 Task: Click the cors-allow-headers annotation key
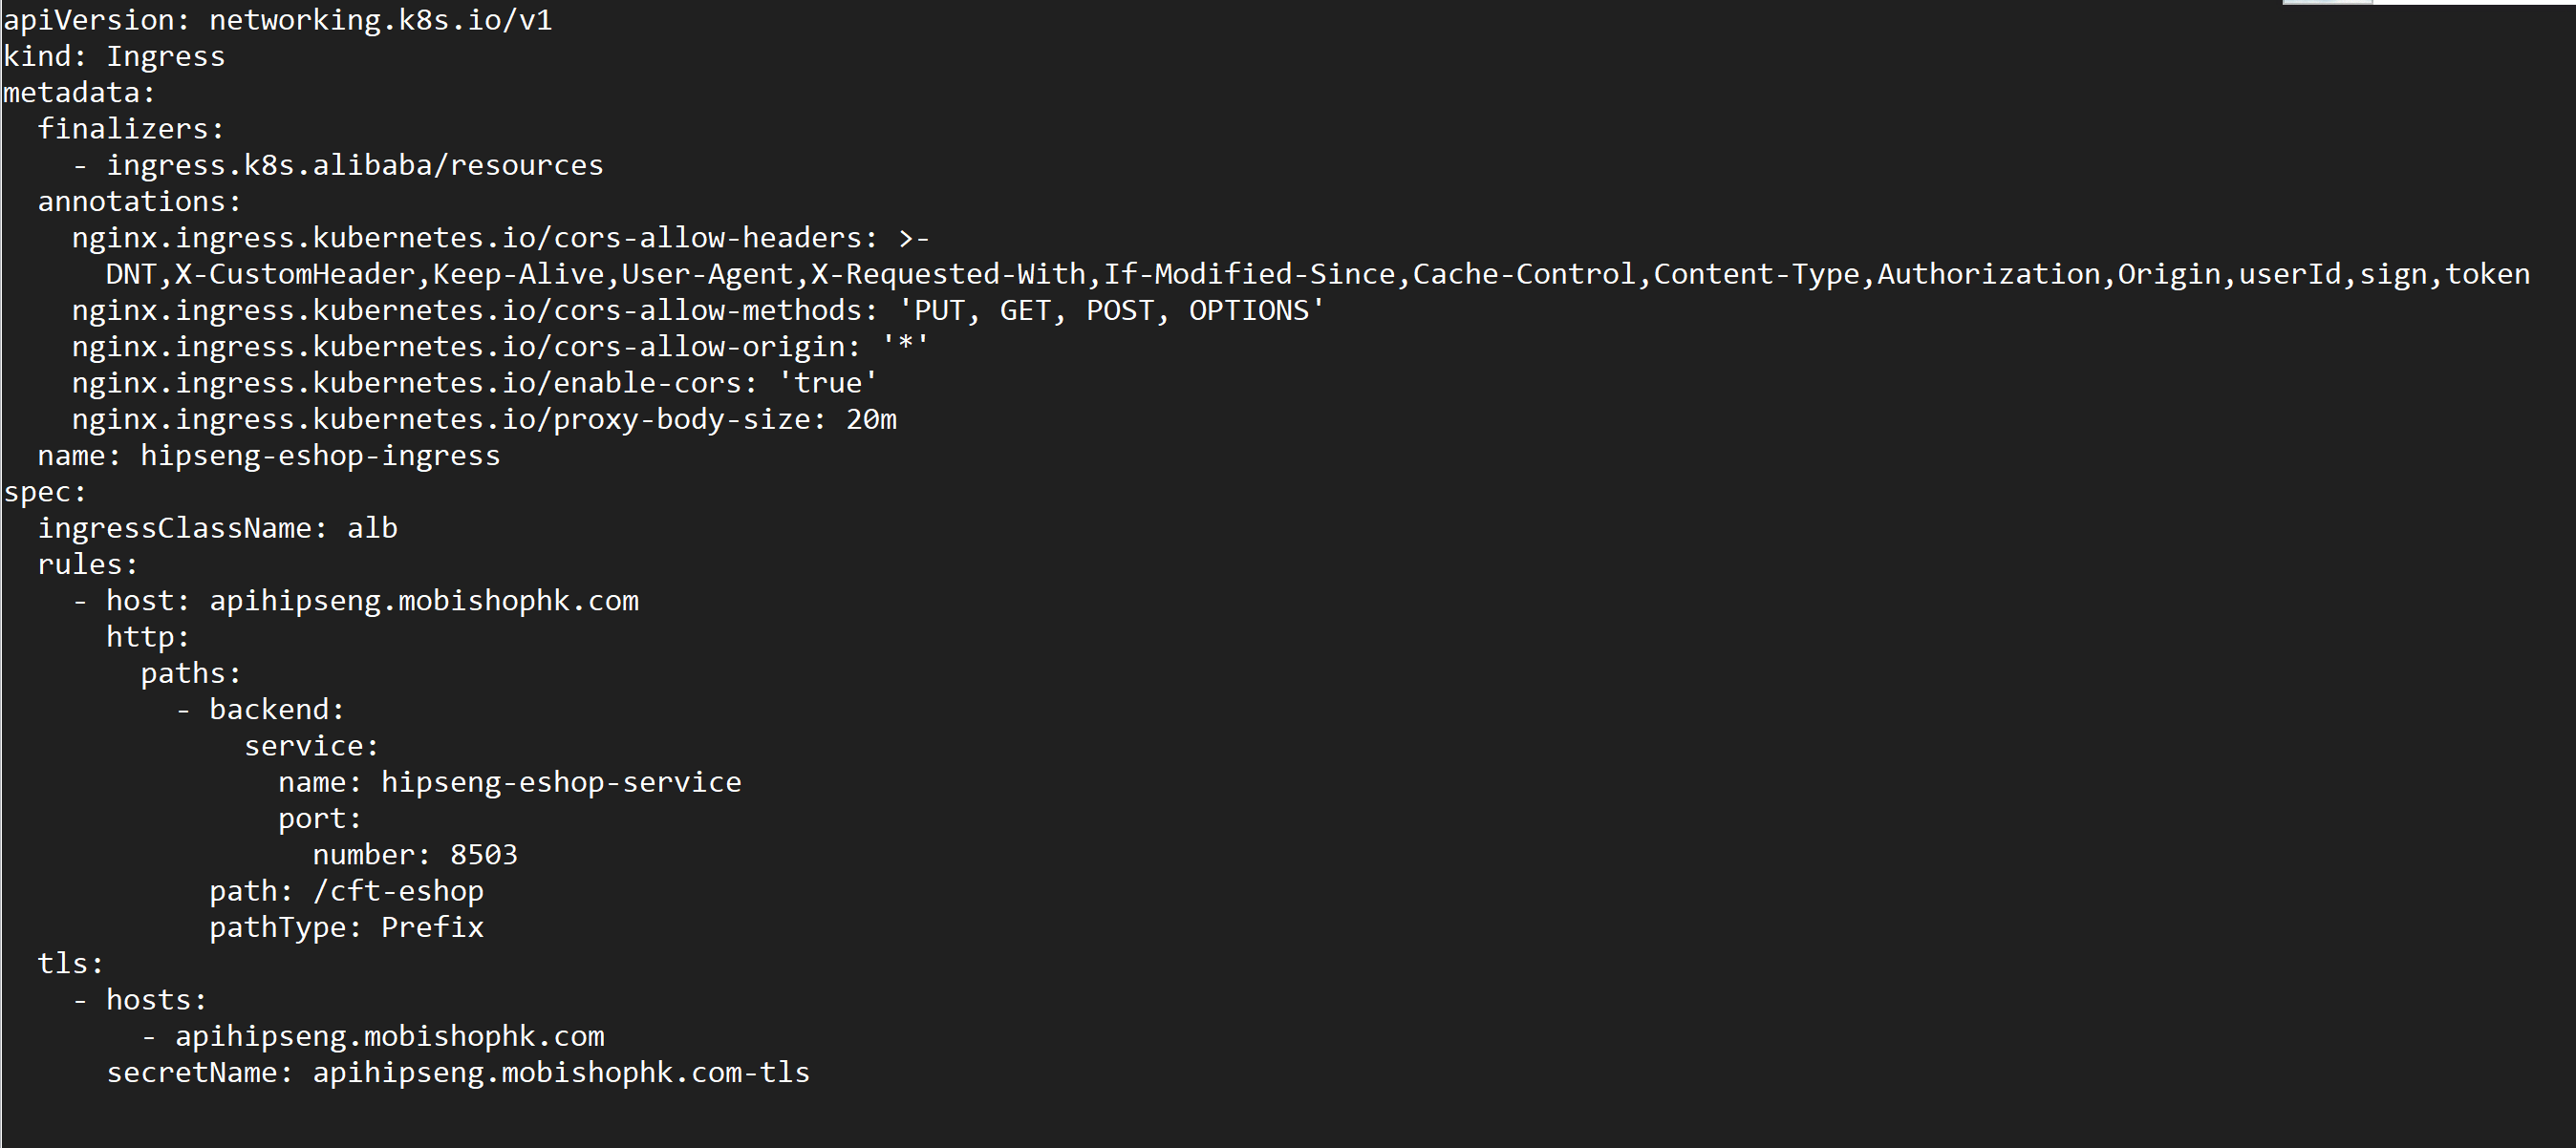coord(475,238)
